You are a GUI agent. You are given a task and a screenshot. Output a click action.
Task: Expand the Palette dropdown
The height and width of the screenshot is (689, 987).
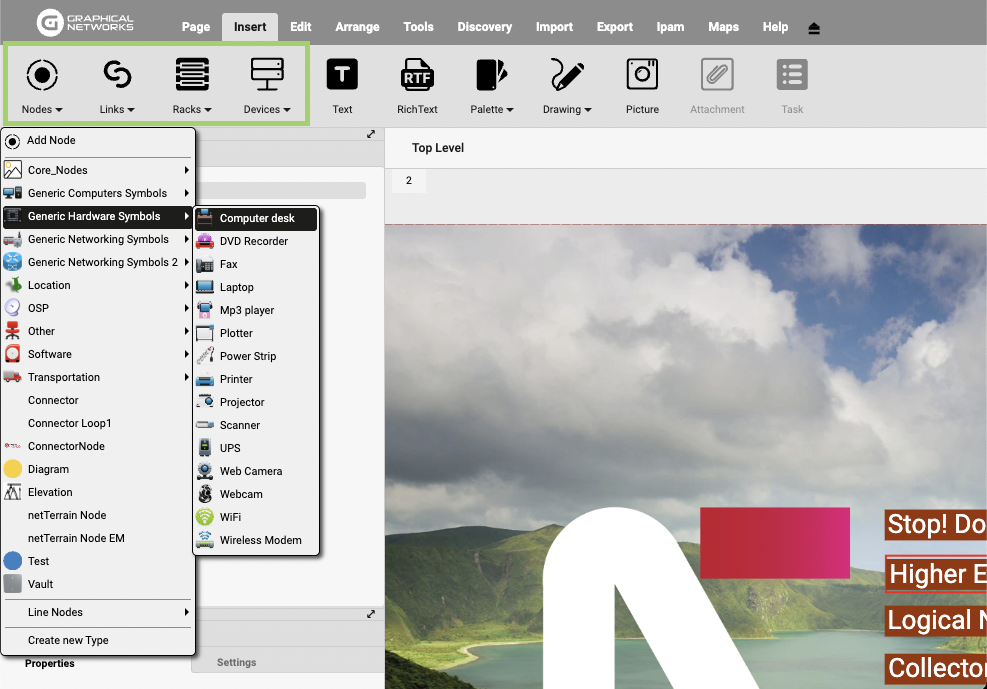click(x=492, y=86)
